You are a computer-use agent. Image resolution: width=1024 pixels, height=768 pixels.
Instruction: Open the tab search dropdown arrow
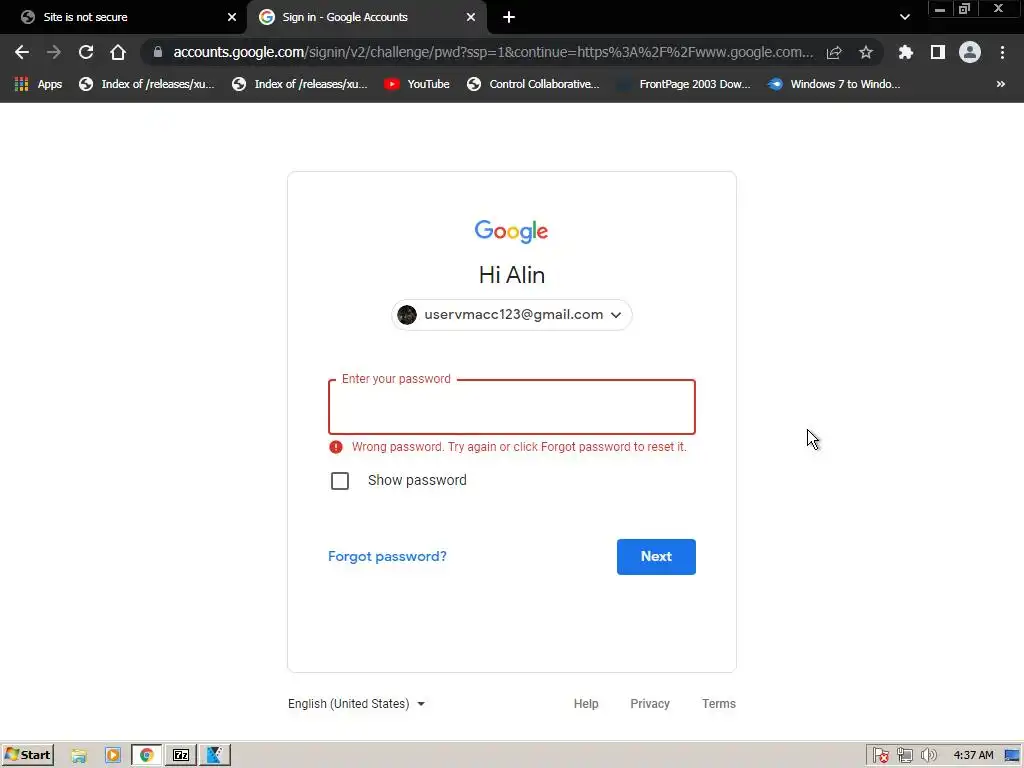pyautogui.click(x=904, y=17)
